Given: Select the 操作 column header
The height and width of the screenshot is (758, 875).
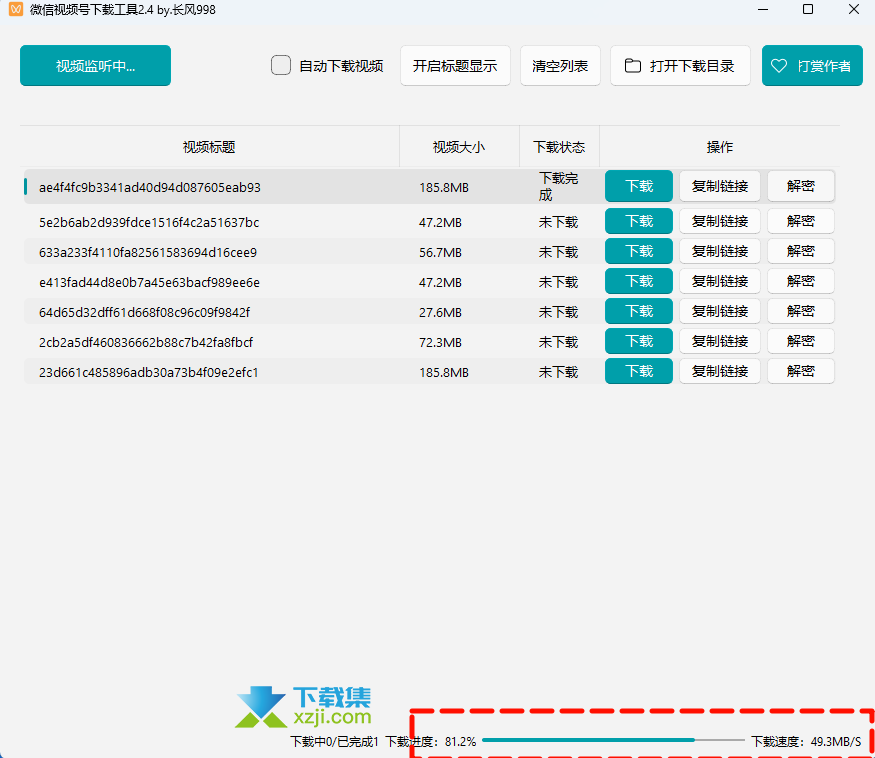Looking at the screenshot, I should tap(719, 147).
